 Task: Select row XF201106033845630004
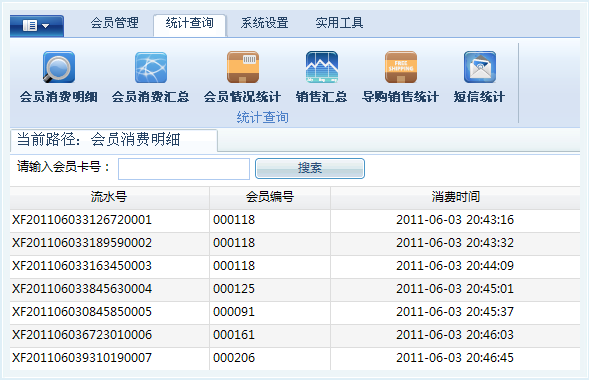[295, 289]
